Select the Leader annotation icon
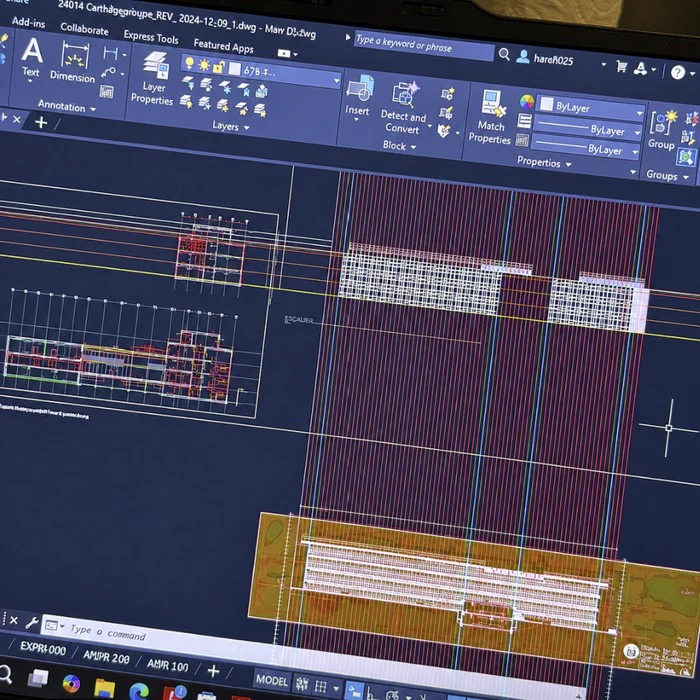Image resolution: width=700 pixels, height=700 pixels. click(x=108, y=72)
